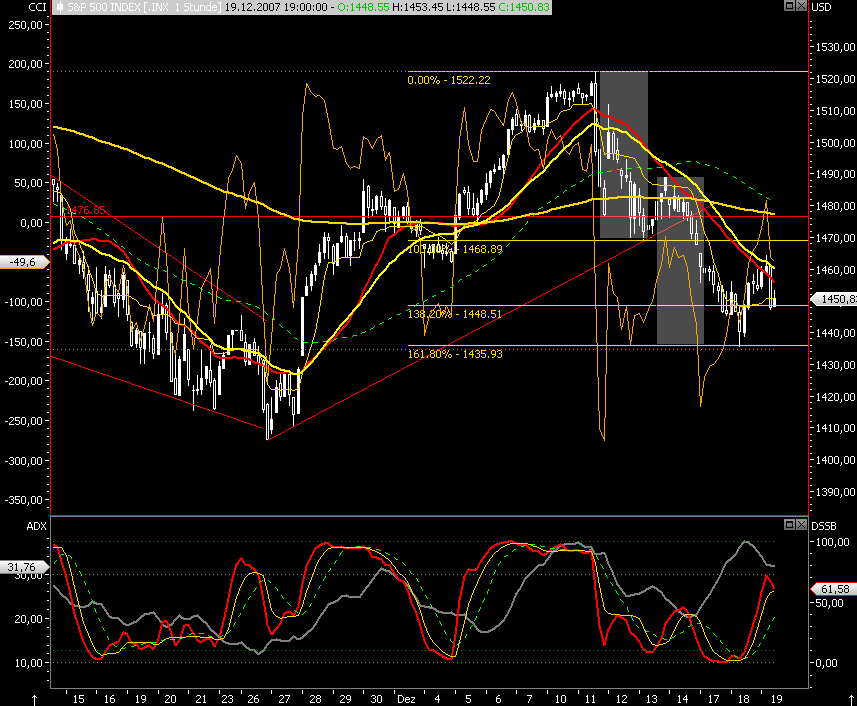The image size is (857, 706).
Task: Click the up arrow at bottom left of the time axis
Action: (35, 699)
